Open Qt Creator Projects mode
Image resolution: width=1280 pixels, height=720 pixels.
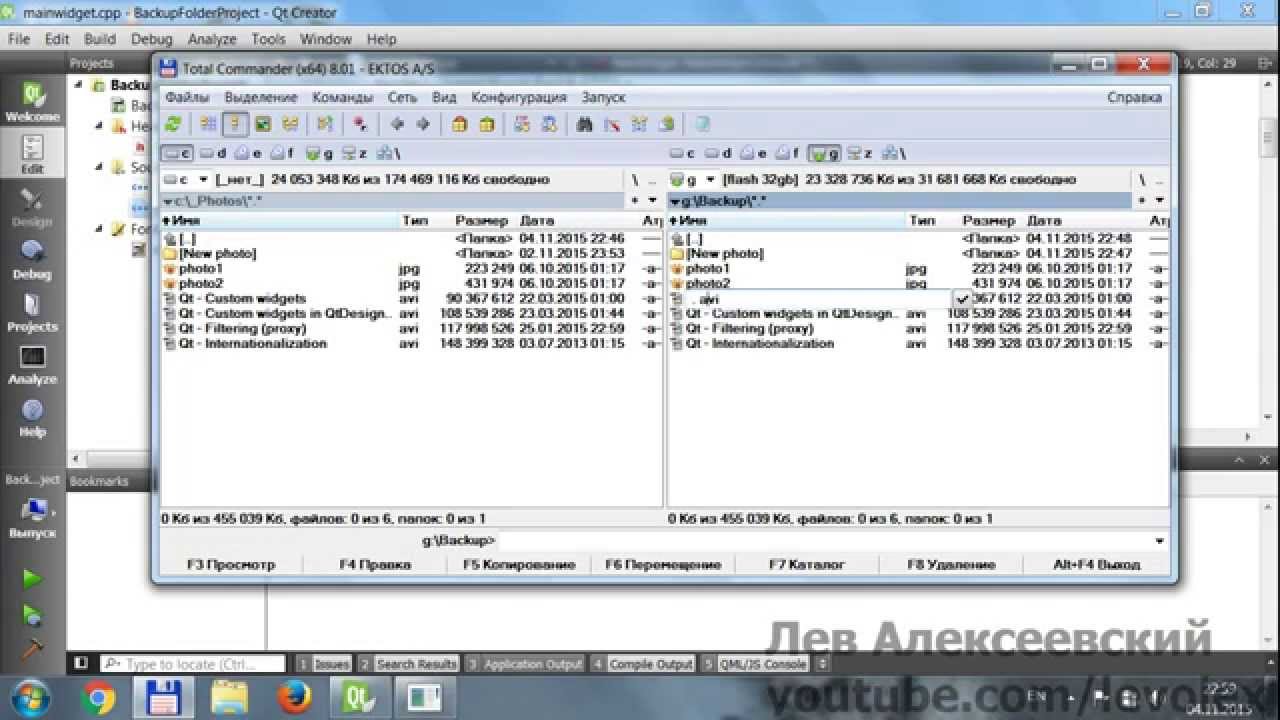point(33,312)
